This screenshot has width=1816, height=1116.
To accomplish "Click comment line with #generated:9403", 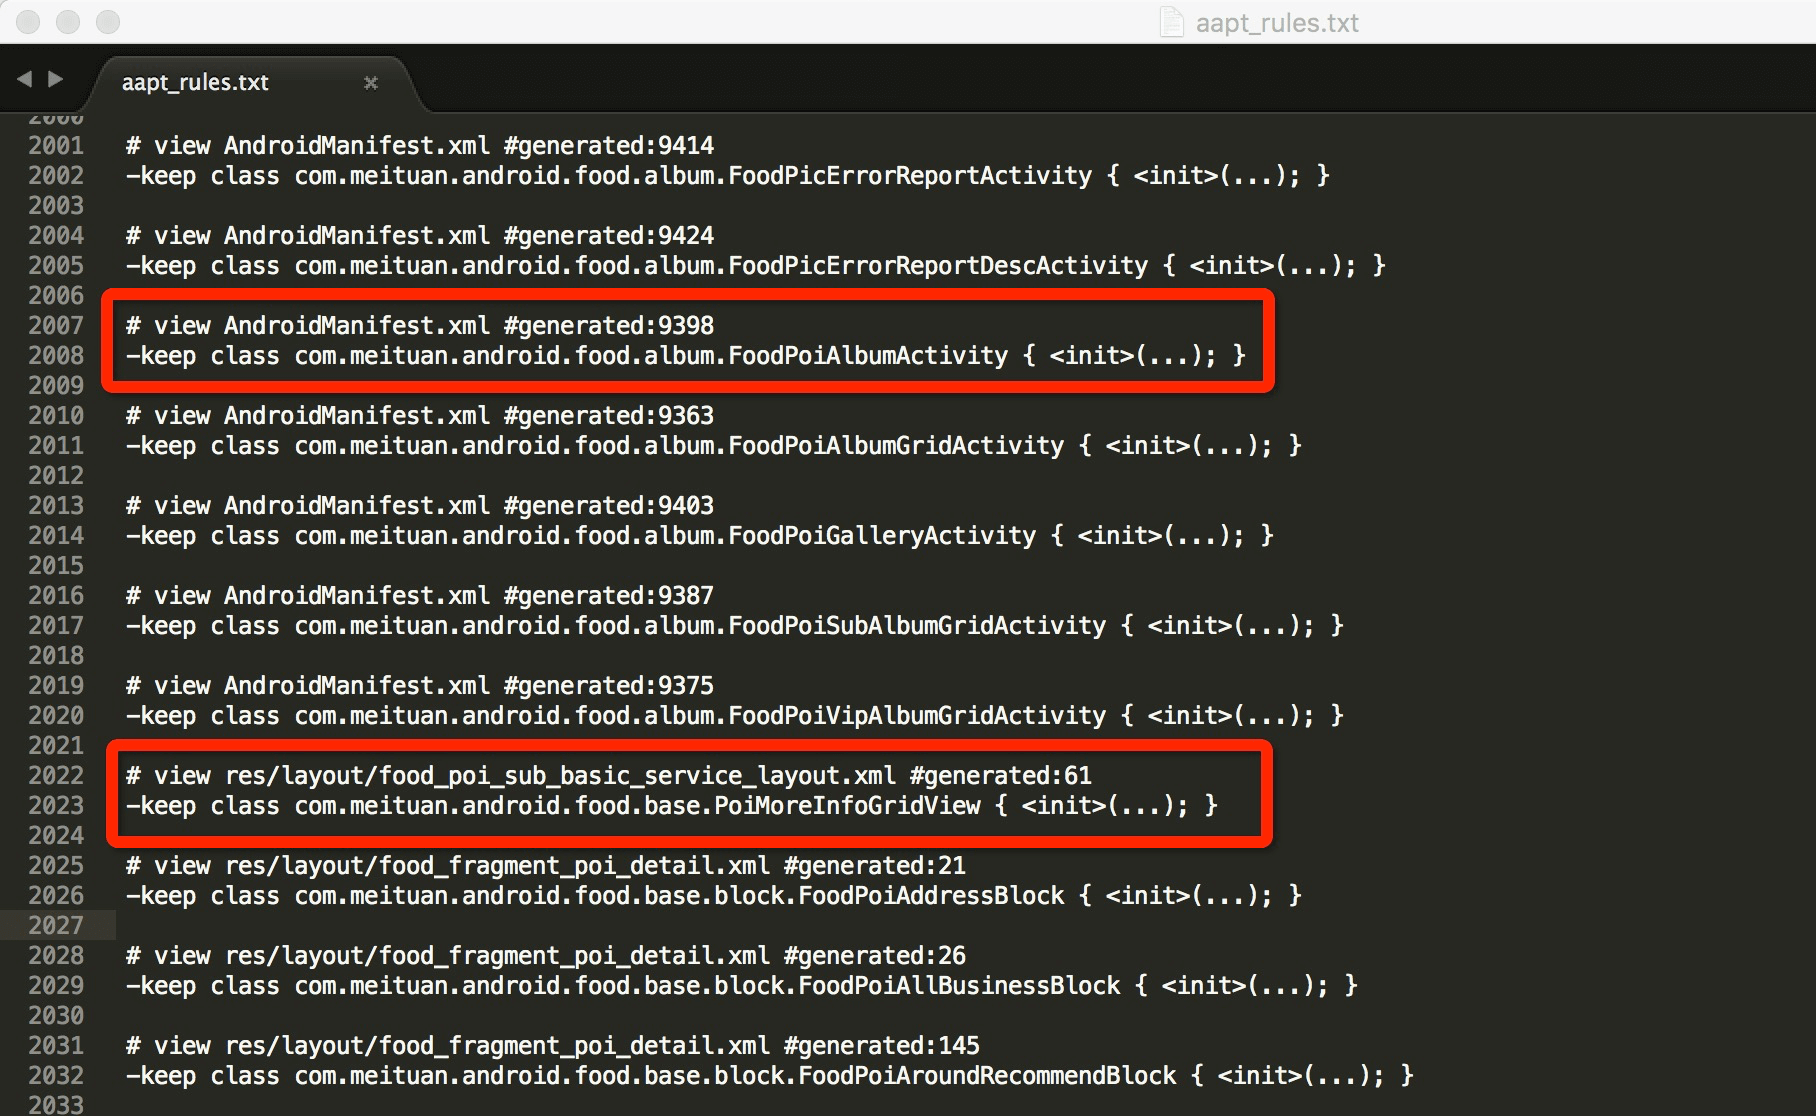I will point(420,506).
